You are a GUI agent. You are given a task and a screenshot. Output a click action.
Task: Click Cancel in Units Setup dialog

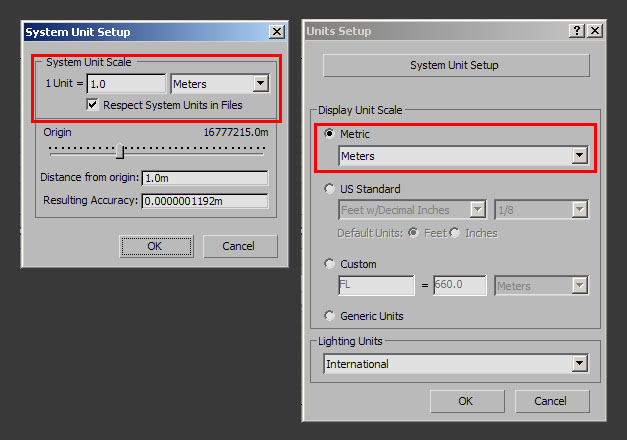pos(551,401)
